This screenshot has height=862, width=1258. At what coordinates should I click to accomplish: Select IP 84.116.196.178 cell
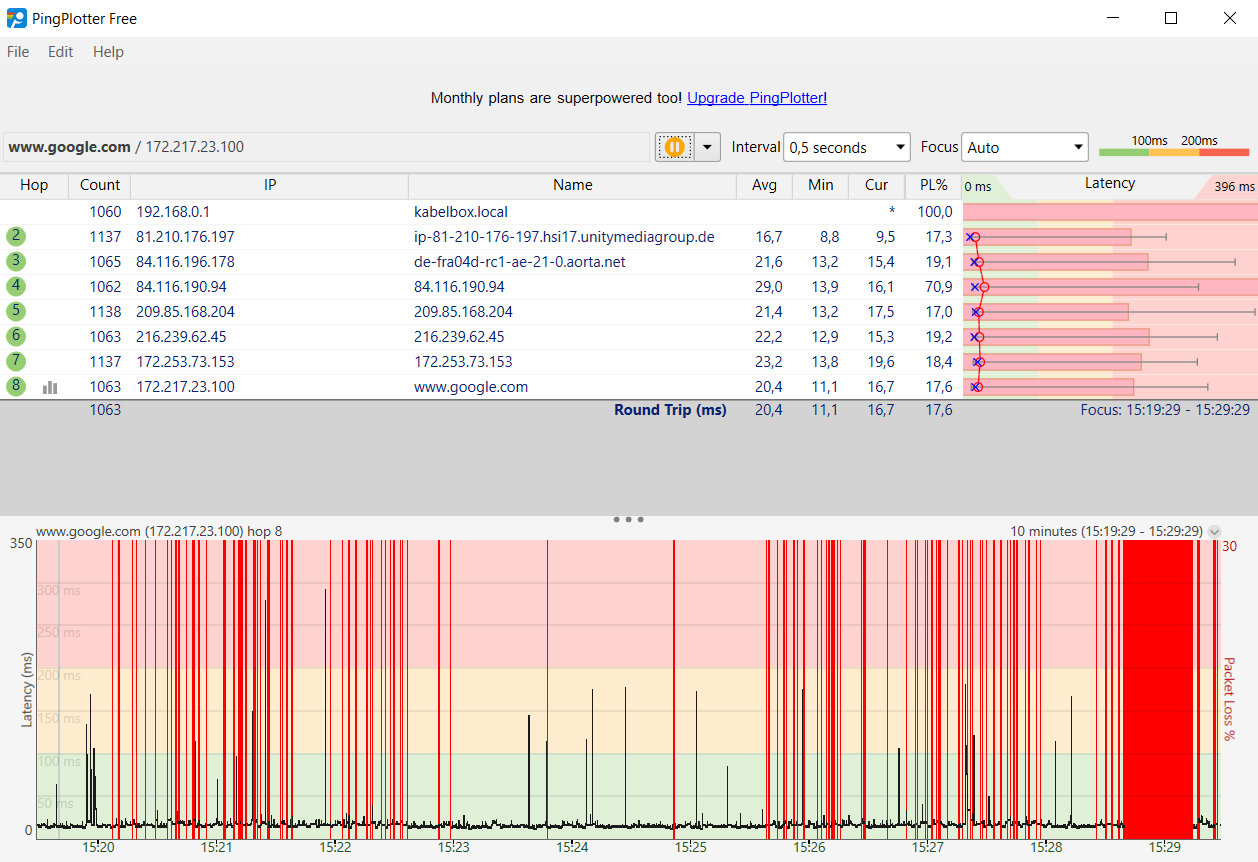pos(185,262)
